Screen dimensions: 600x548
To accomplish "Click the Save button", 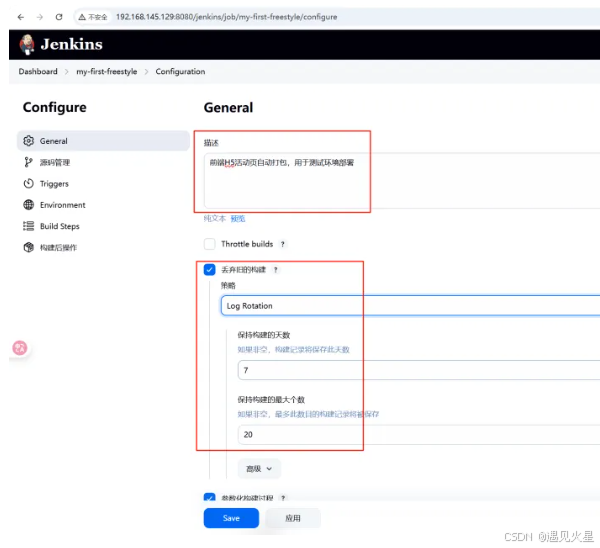I will pos(231,518).
